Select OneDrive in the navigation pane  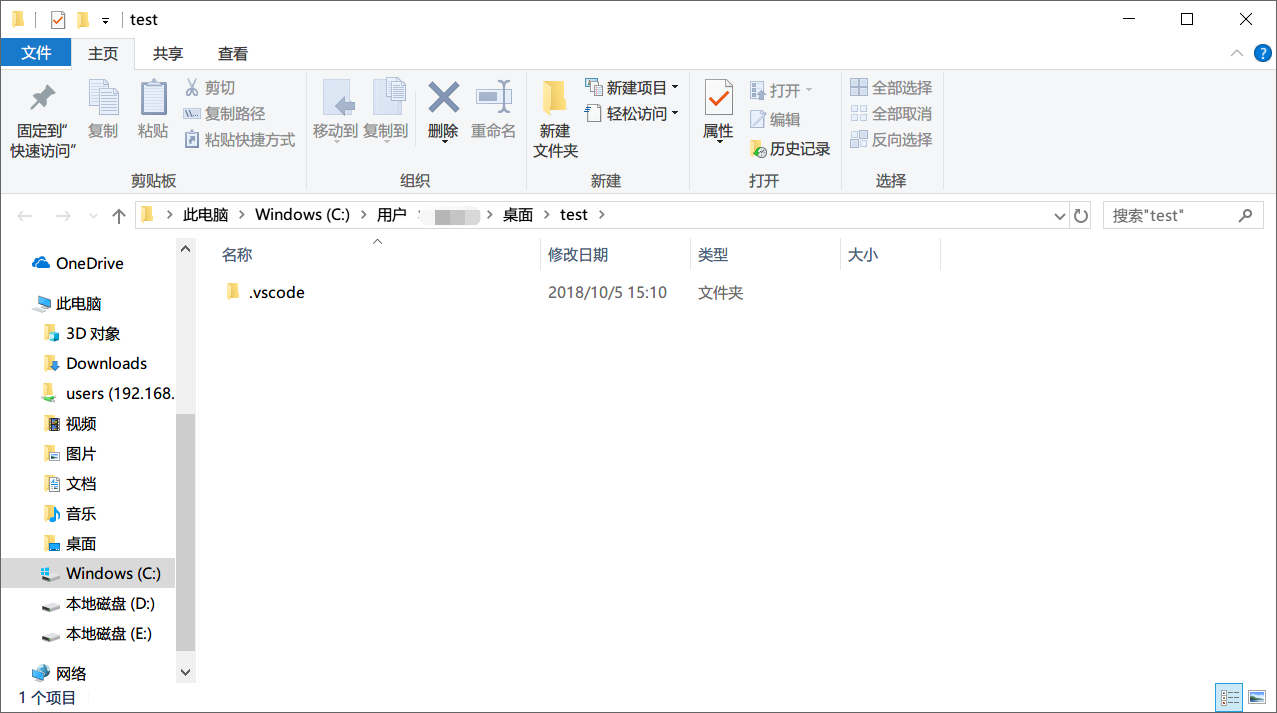pyautogui.click(x=78, y=264)
